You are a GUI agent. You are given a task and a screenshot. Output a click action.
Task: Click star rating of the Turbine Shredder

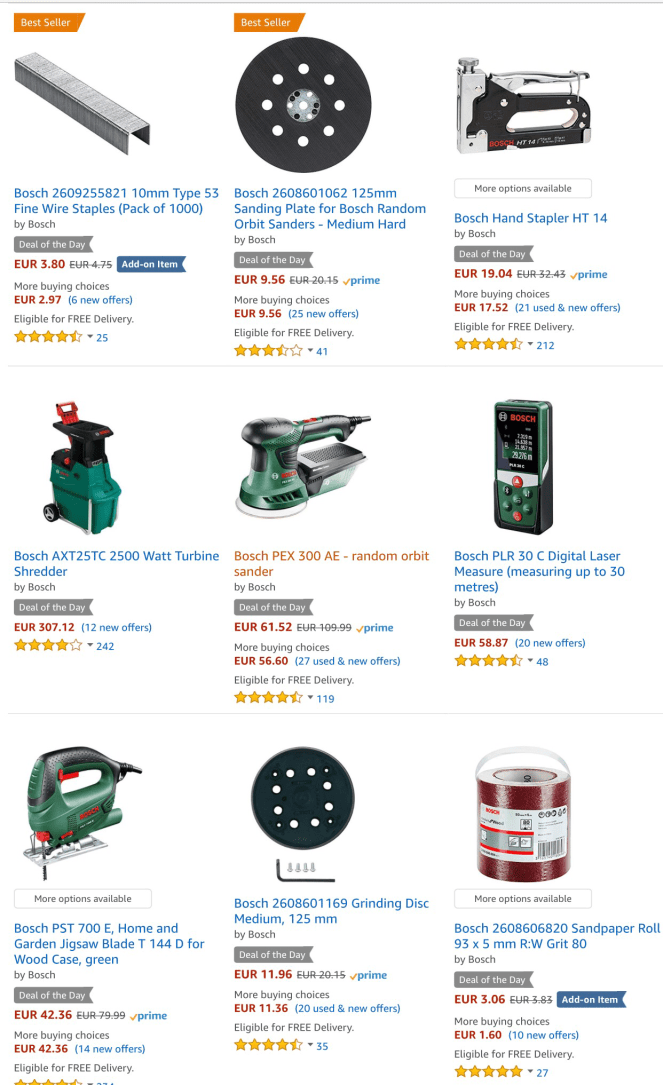tap(48, 646)
